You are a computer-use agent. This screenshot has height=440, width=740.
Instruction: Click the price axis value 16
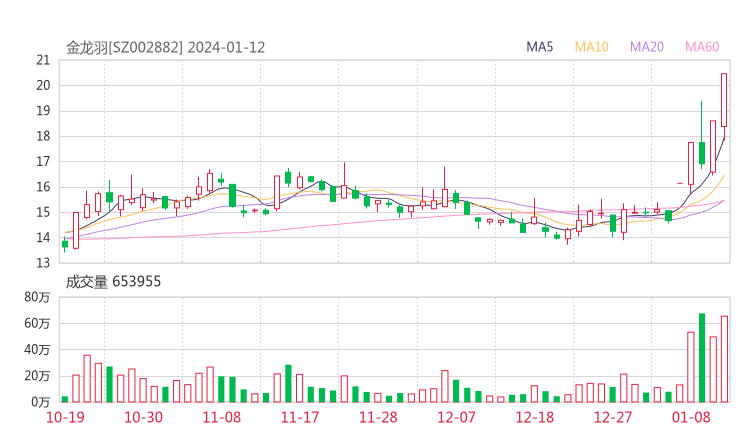(x=43, y=187)
